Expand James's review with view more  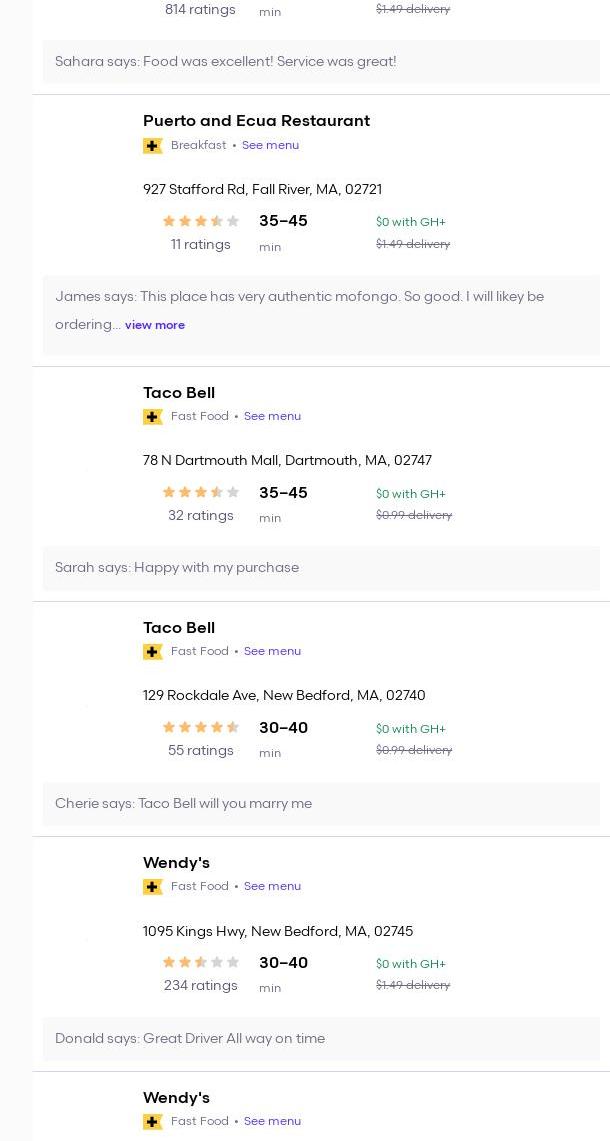[155, 325]
